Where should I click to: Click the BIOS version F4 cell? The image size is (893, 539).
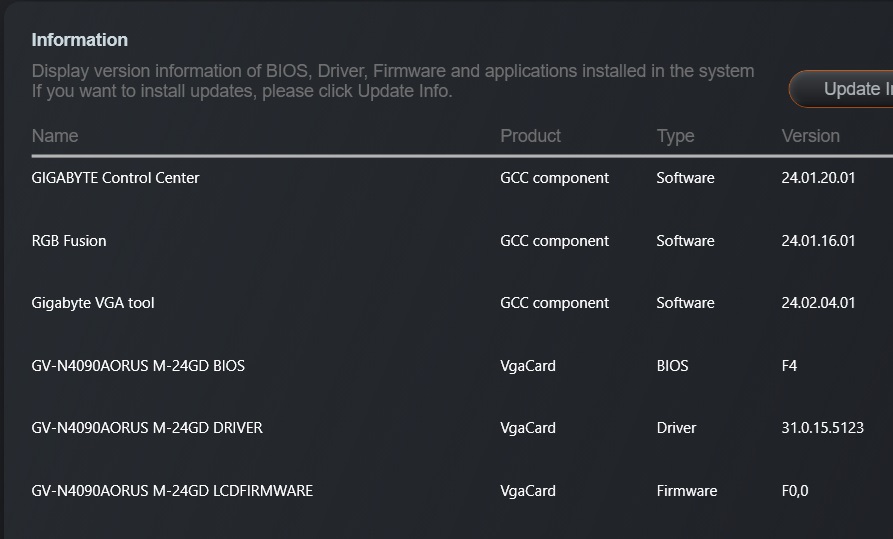click(x=790, y=366)
